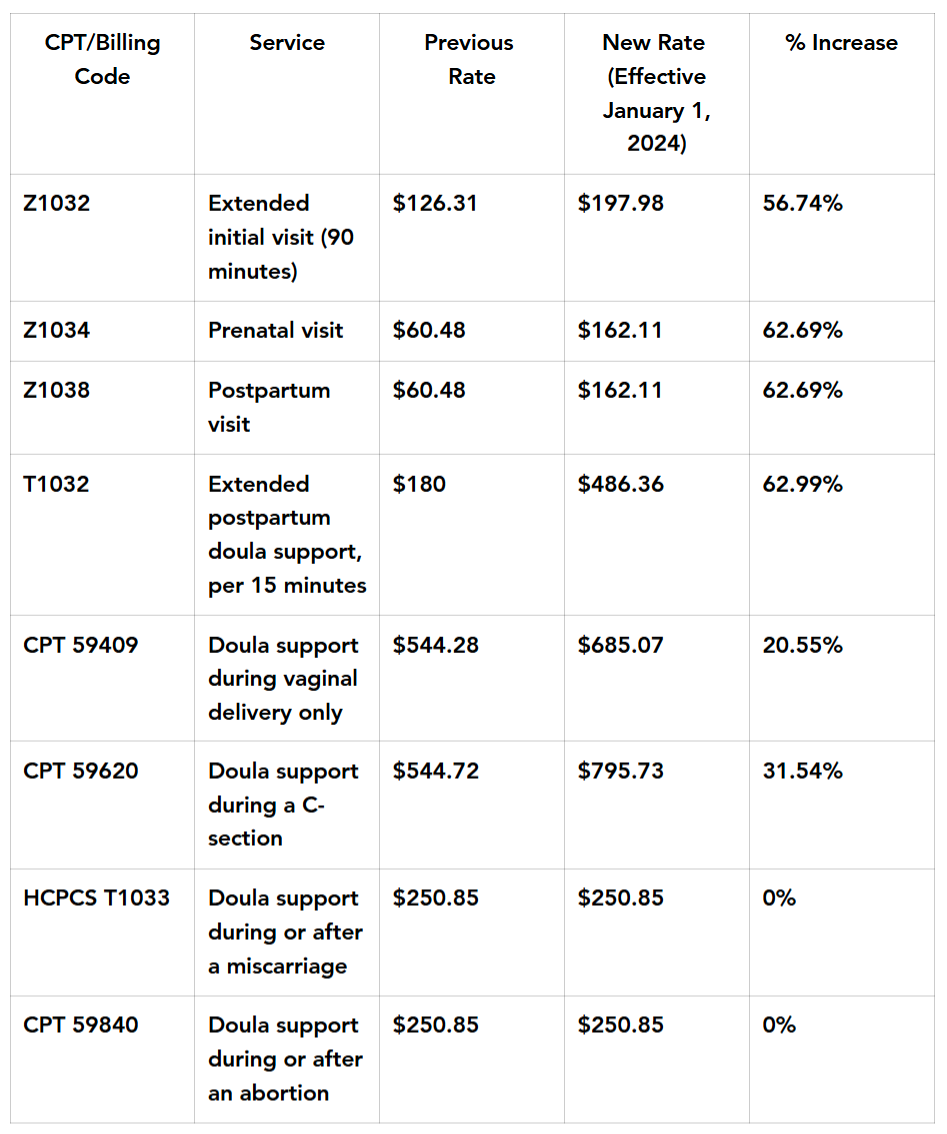Click Doula support during or after a miscarriage

[x=285, y=932]
